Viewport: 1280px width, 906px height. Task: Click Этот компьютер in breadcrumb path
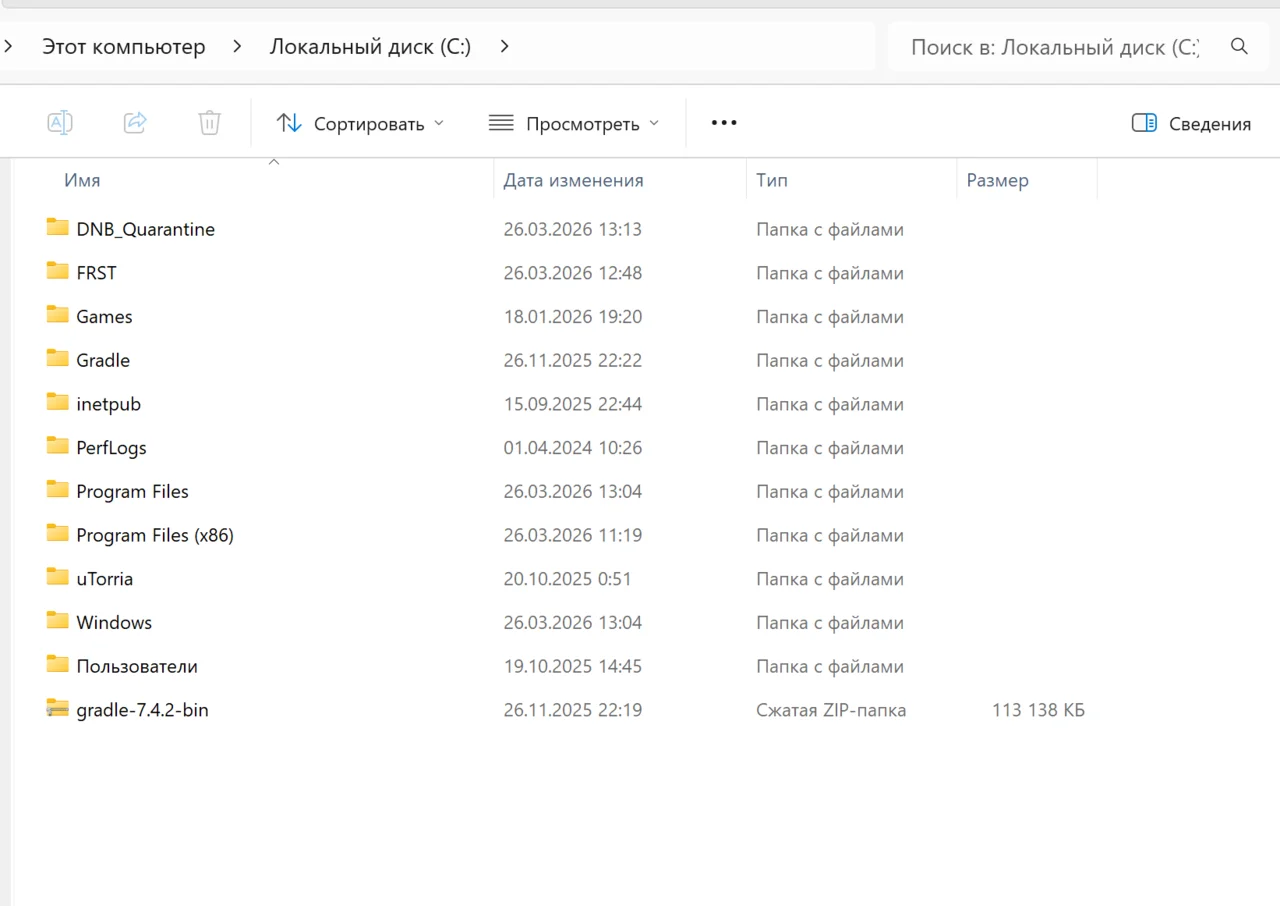(123, 47)
